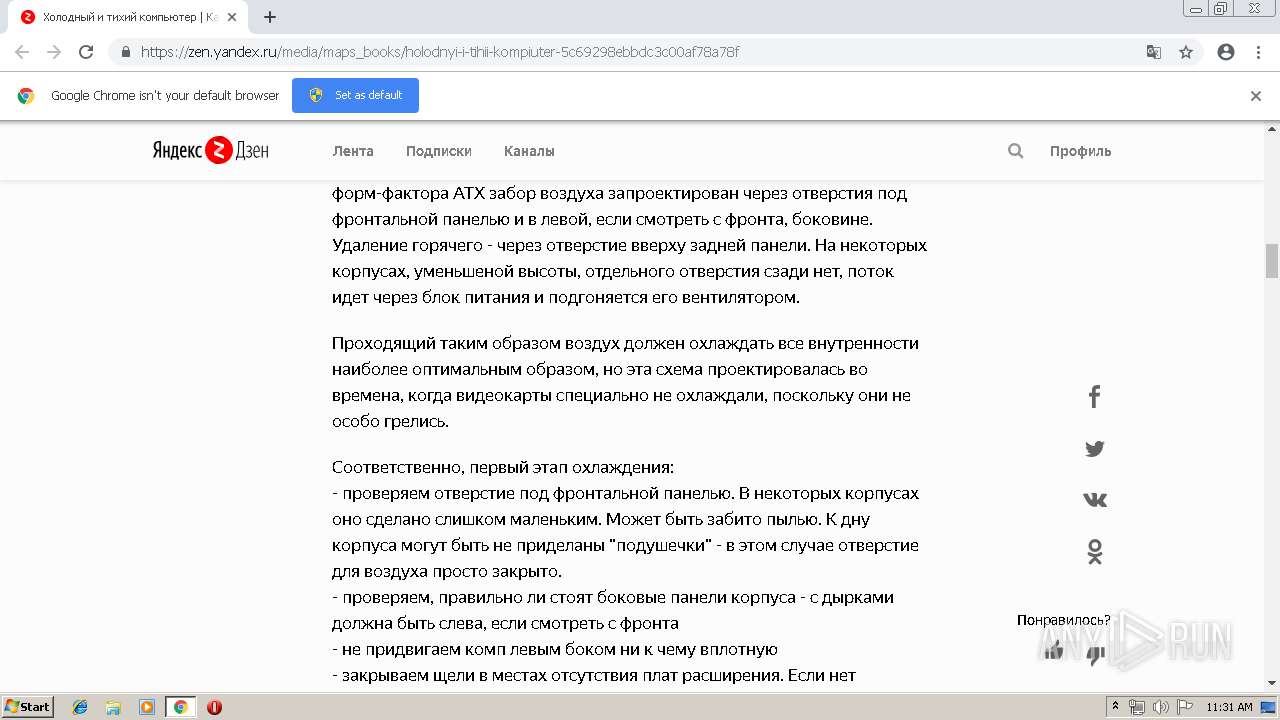Image resolution: width=1280 pixels, height=720 pixels.
Task: Share article on VK
Action: (1094, 500)
